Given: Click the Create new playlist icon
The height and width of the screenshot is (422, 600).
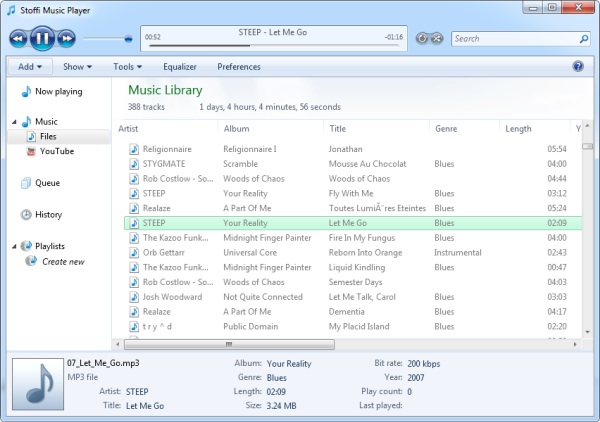Looking at the screenshot, I should (31, 261).
